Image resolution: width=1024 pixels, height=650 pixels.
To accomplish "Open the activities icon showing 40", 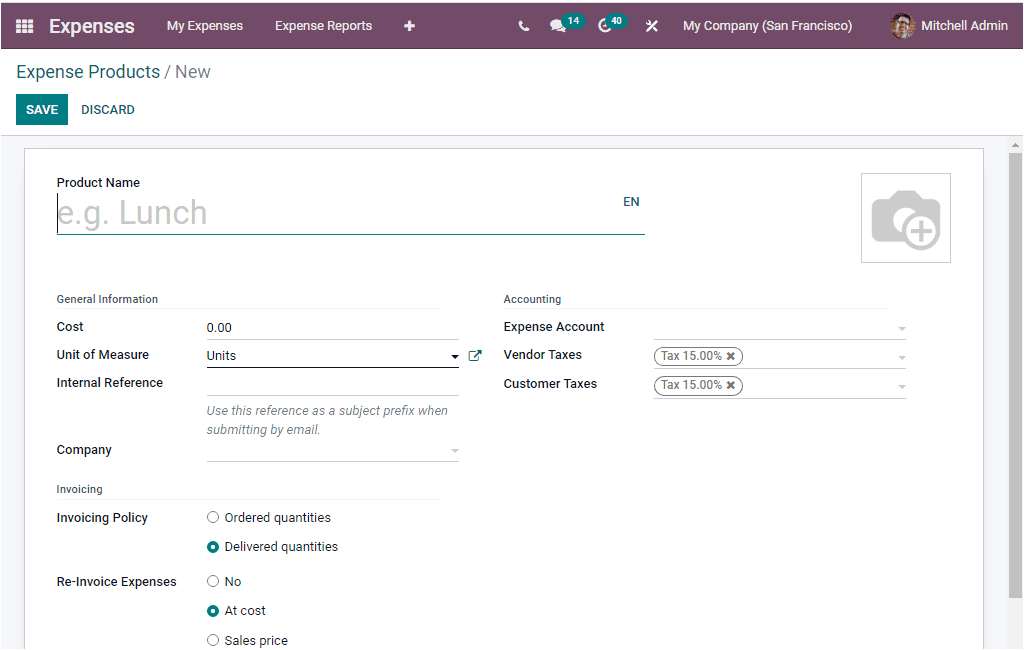I will pos(608,25).
